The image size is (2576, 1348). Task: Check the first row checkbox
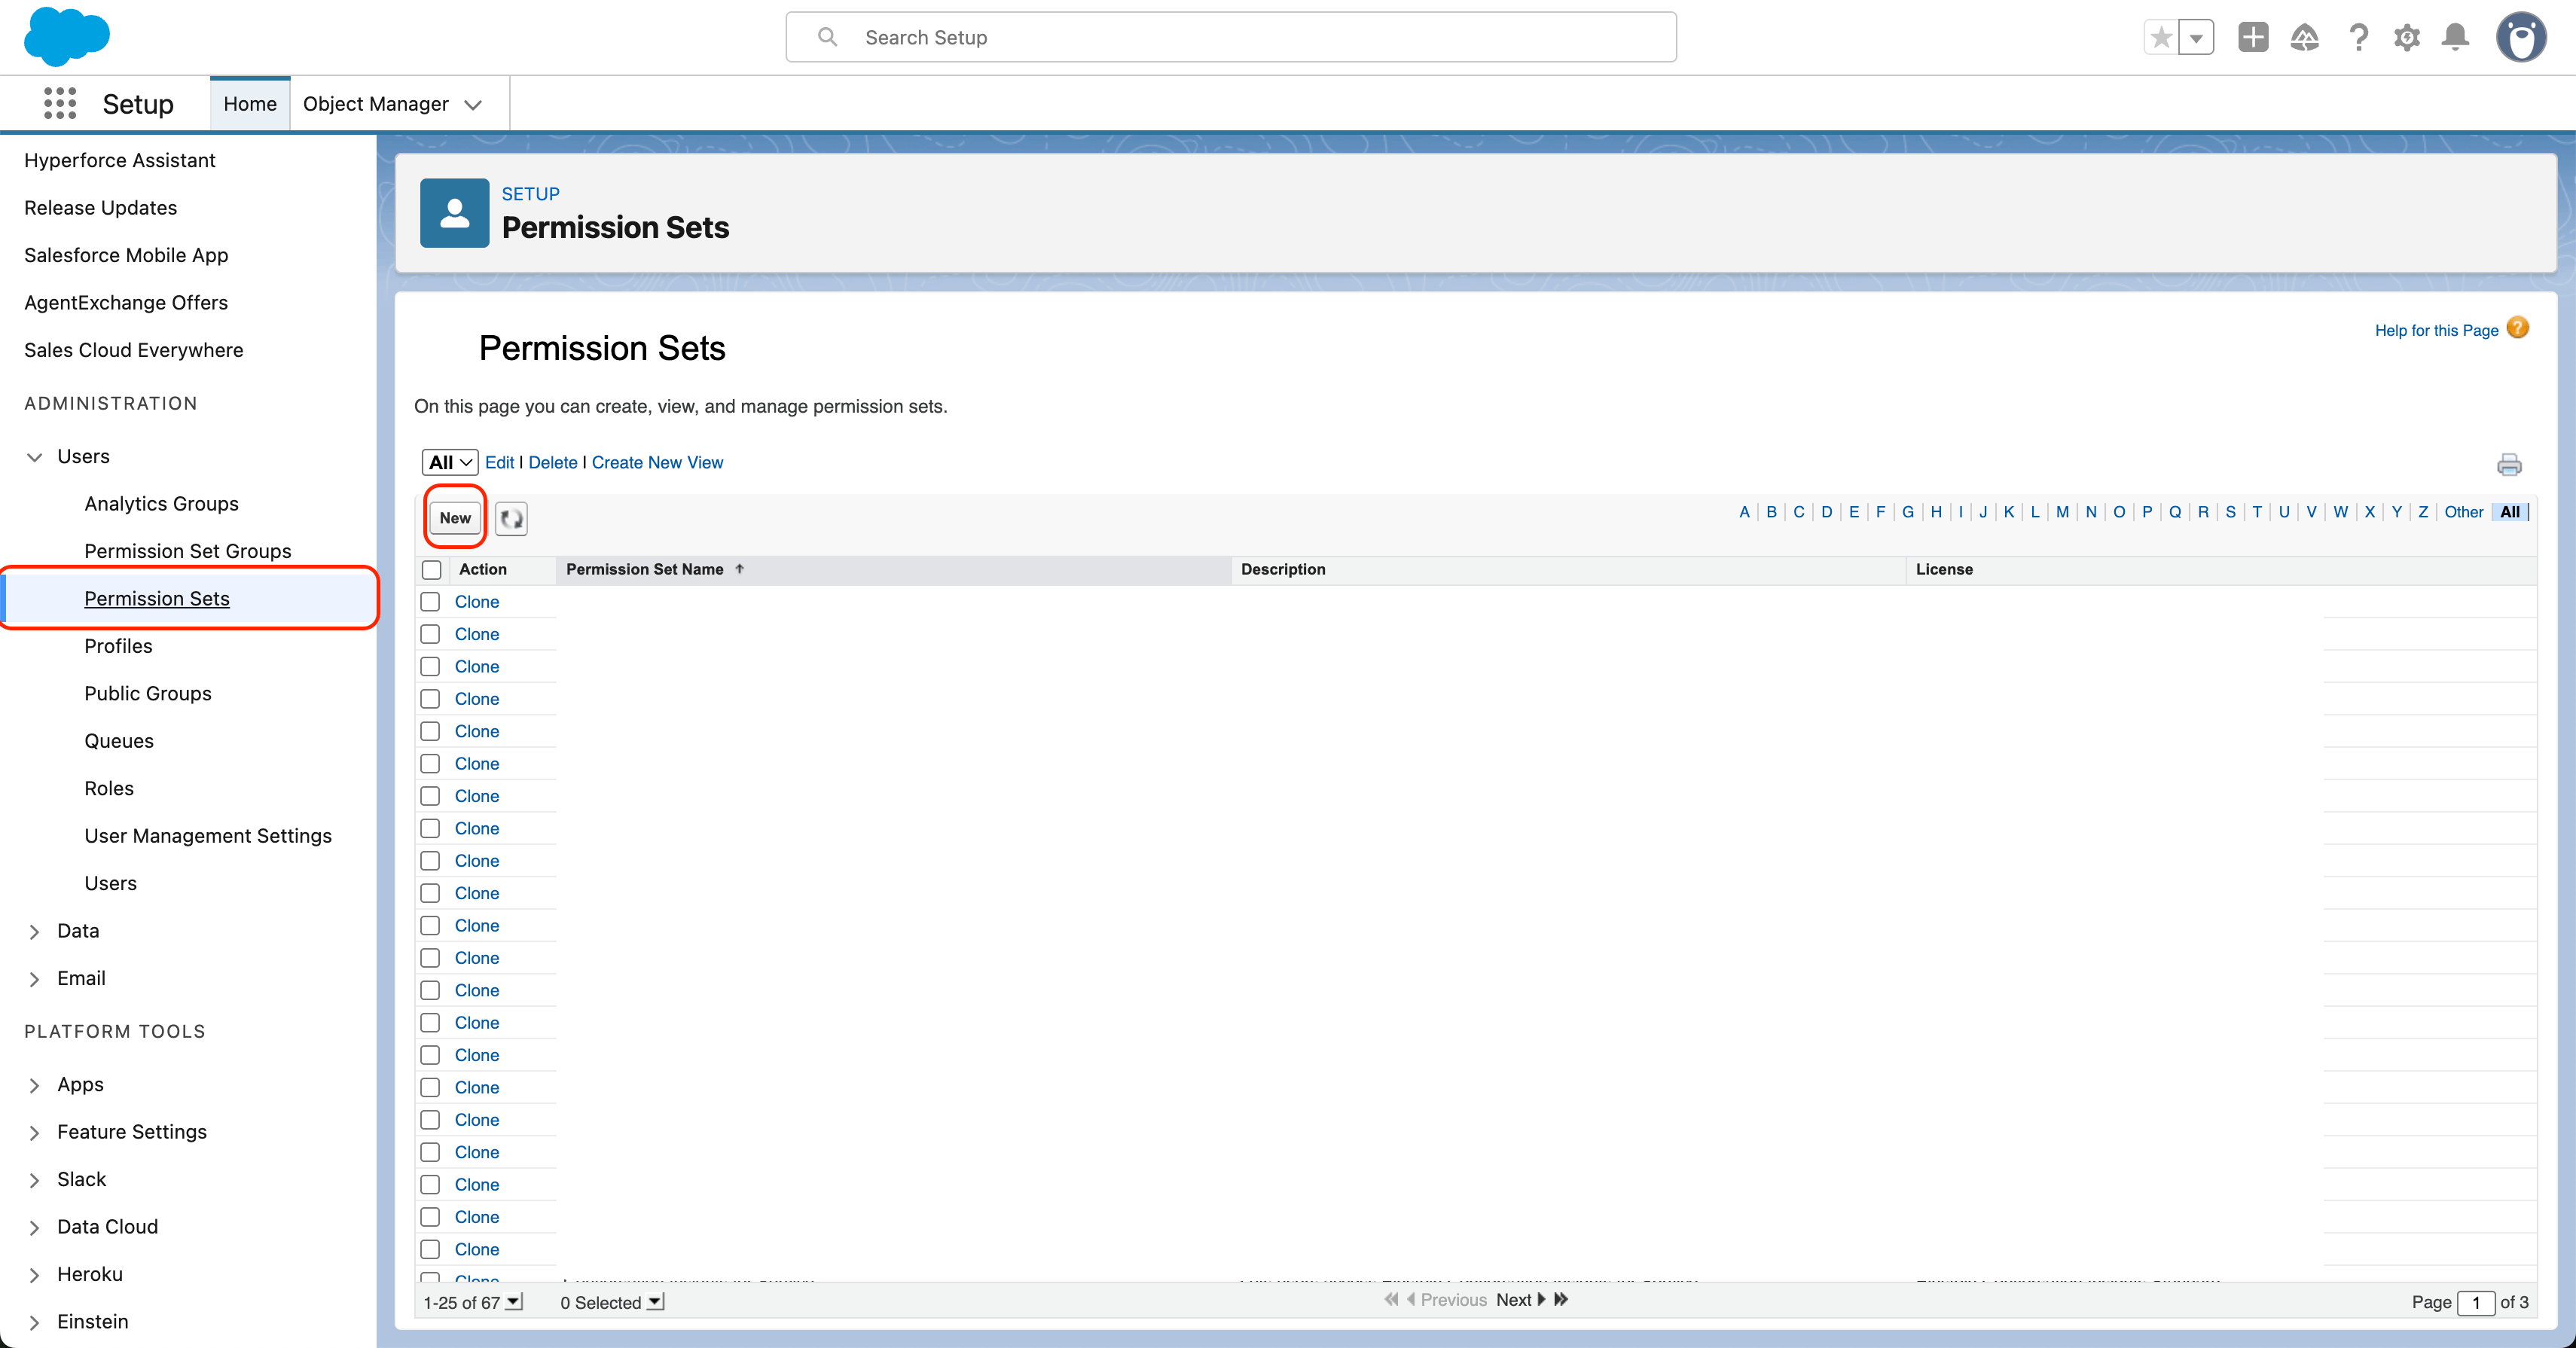click(430, 602)
